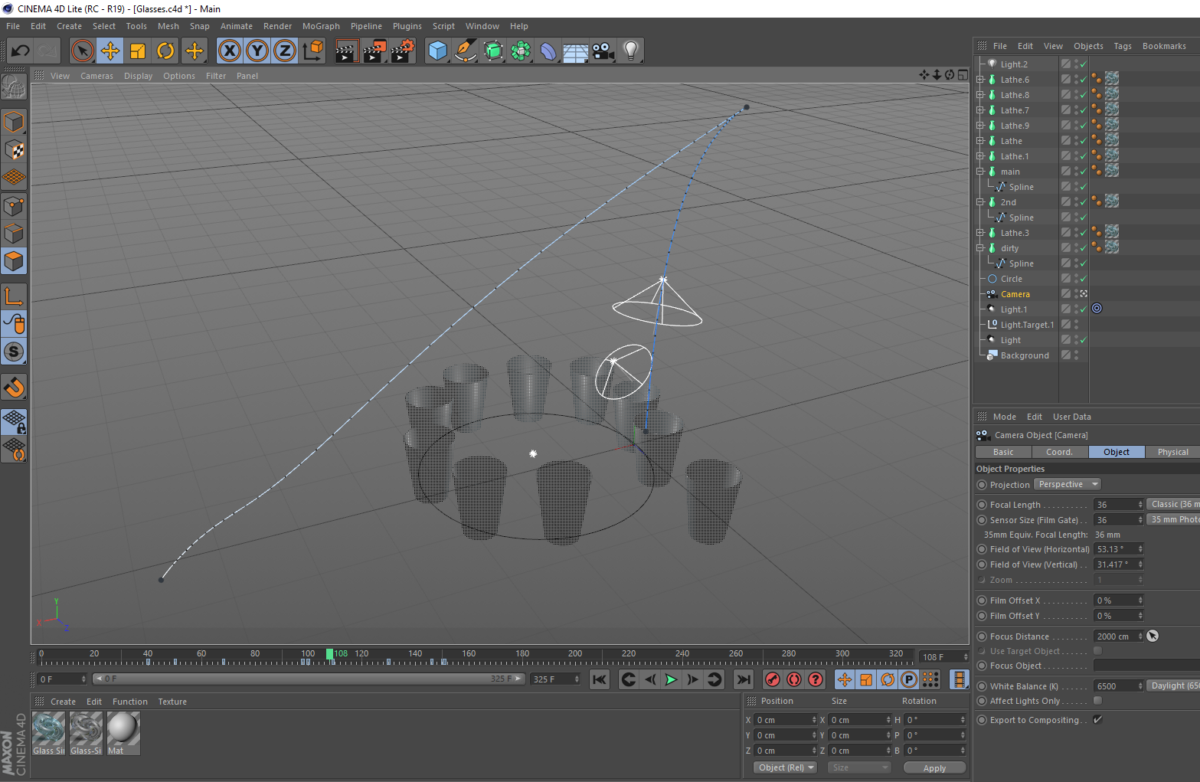The width and height of the screenshot is (1200, 782).
Task: Toggle Export to Compositing checkbox
Action: pyautogui.click(x=1097, y=720)
